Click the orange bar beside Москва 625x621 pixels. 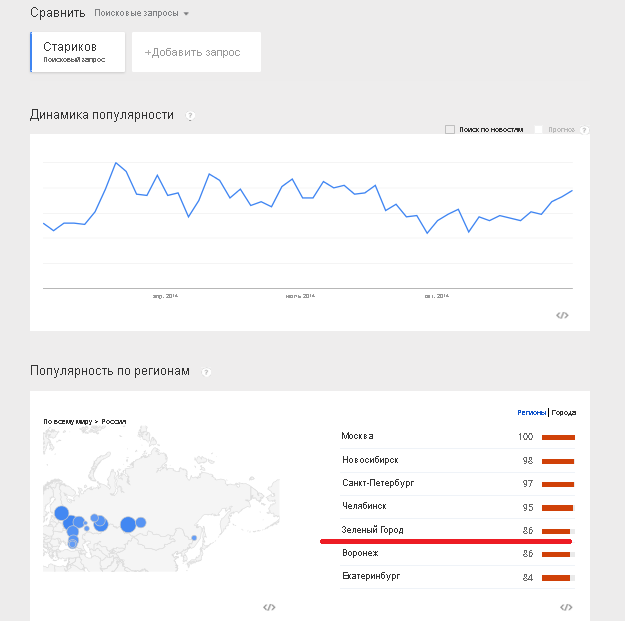tap(559, 437)
